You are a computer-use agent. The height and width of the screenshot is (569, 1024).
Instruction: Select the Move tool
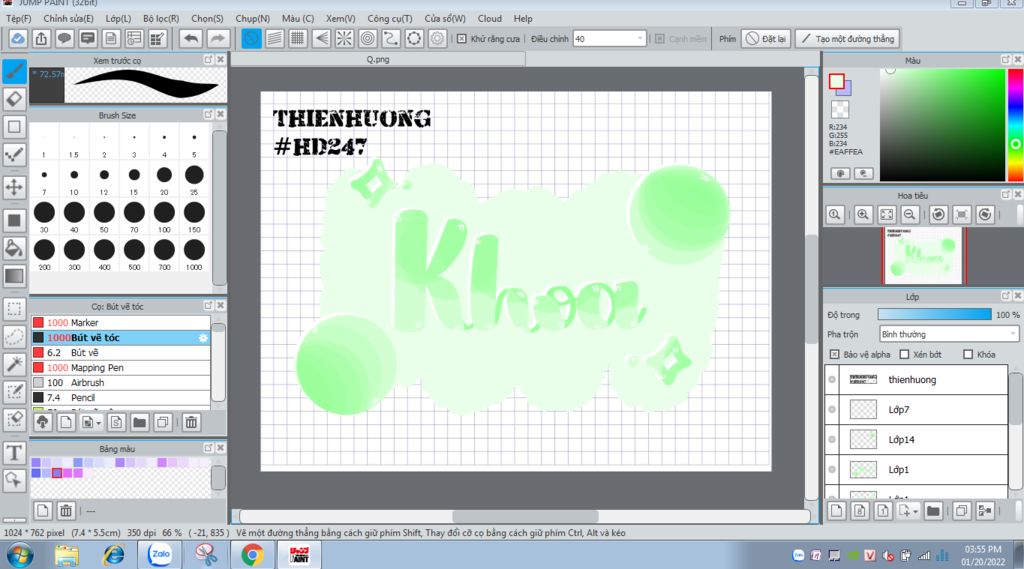[14, 187]
